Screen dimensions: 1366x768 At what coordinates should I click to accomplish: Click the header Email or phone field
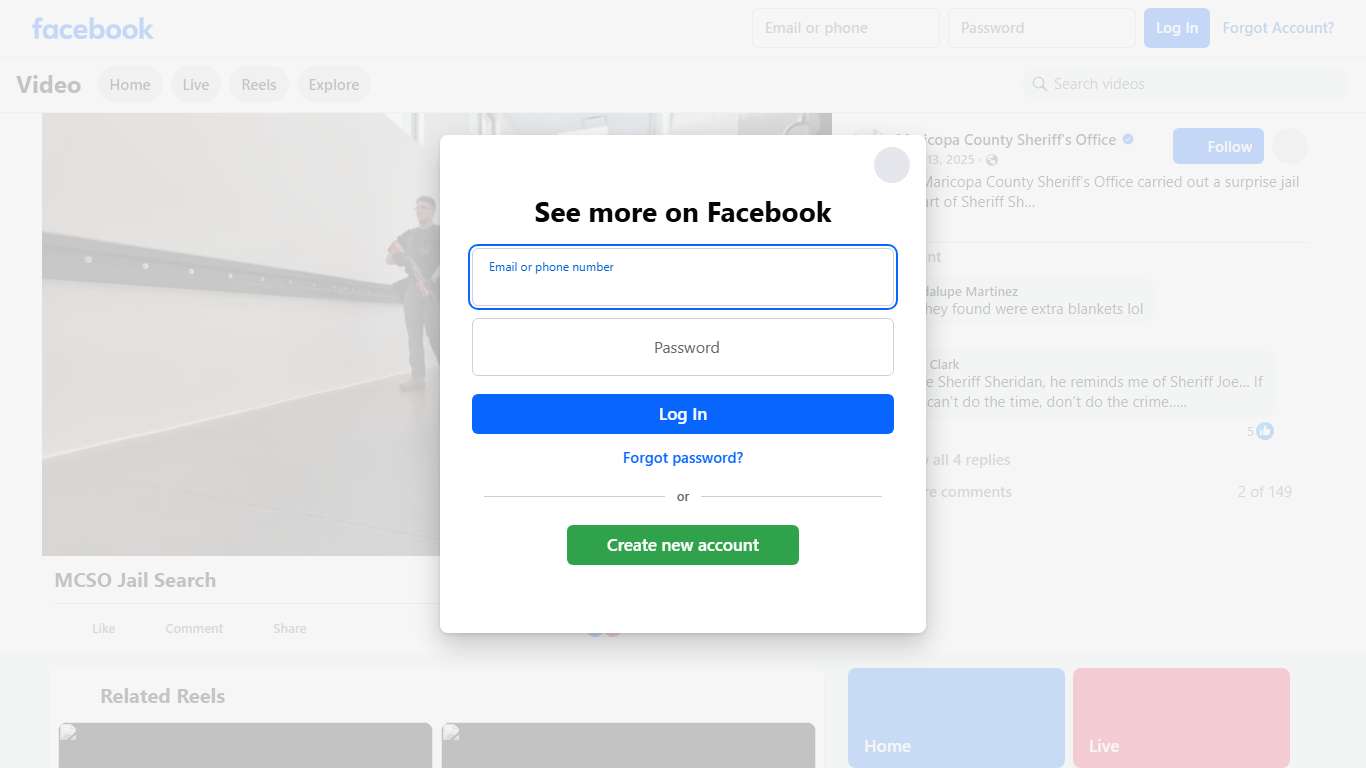point(846,28)
